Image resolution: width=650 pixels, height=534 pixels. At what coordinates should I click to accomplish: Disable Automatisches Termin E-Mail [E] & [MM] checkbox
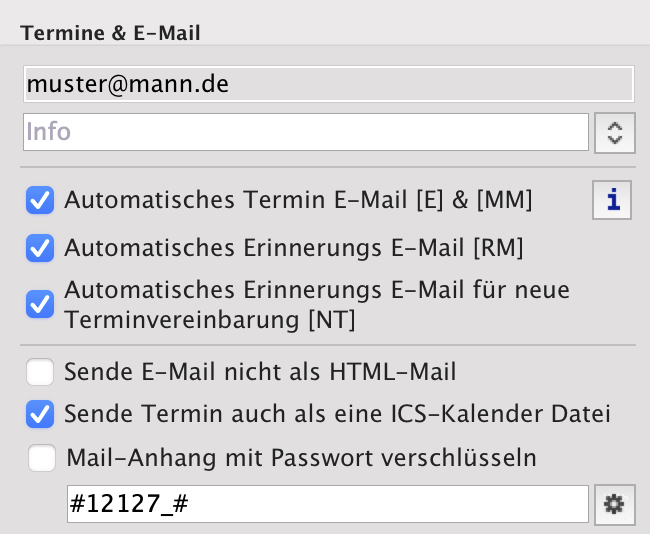tap(40, 201)
